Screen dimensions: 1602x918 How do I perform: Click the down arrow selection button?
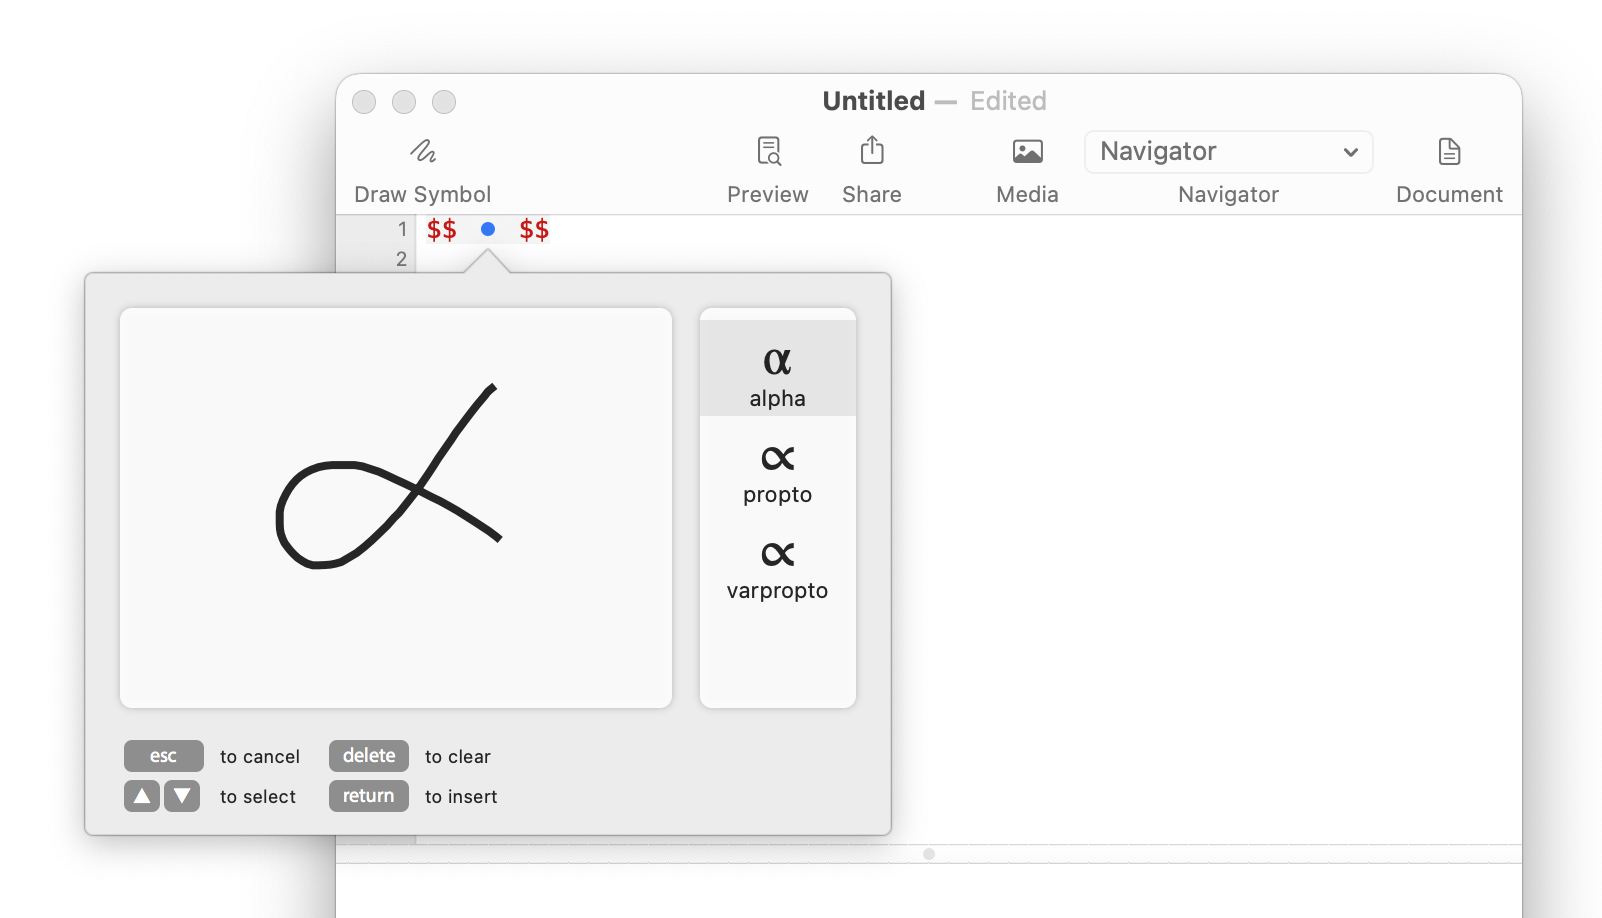[182, 796]
